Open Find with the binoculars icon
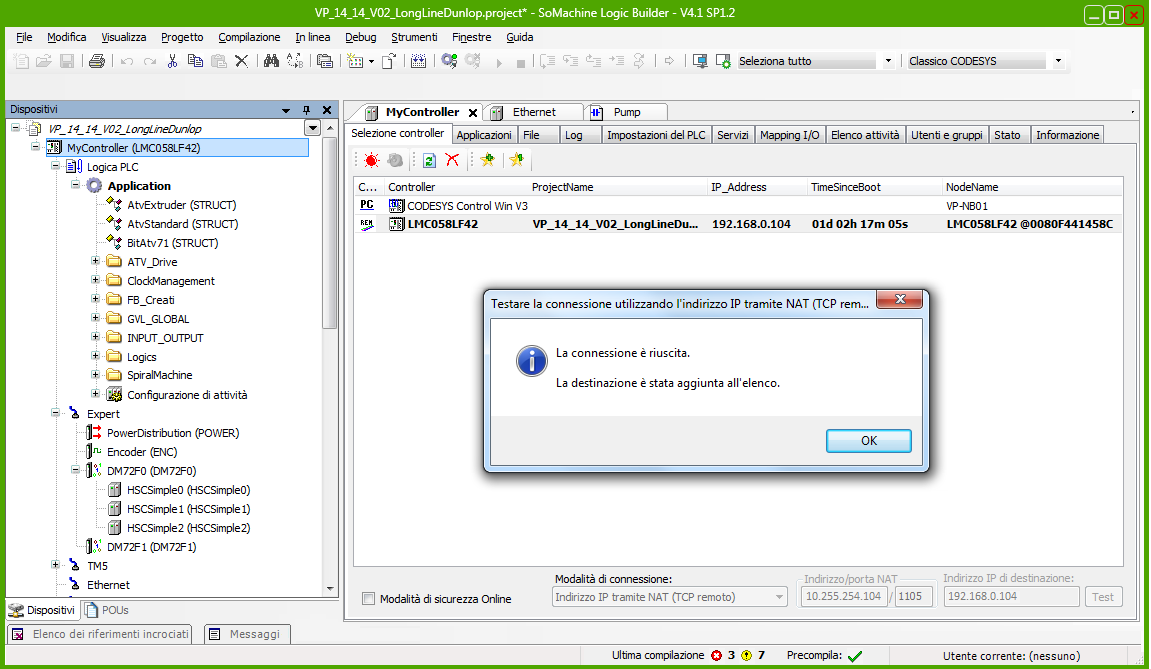 (x=271, y=62)
